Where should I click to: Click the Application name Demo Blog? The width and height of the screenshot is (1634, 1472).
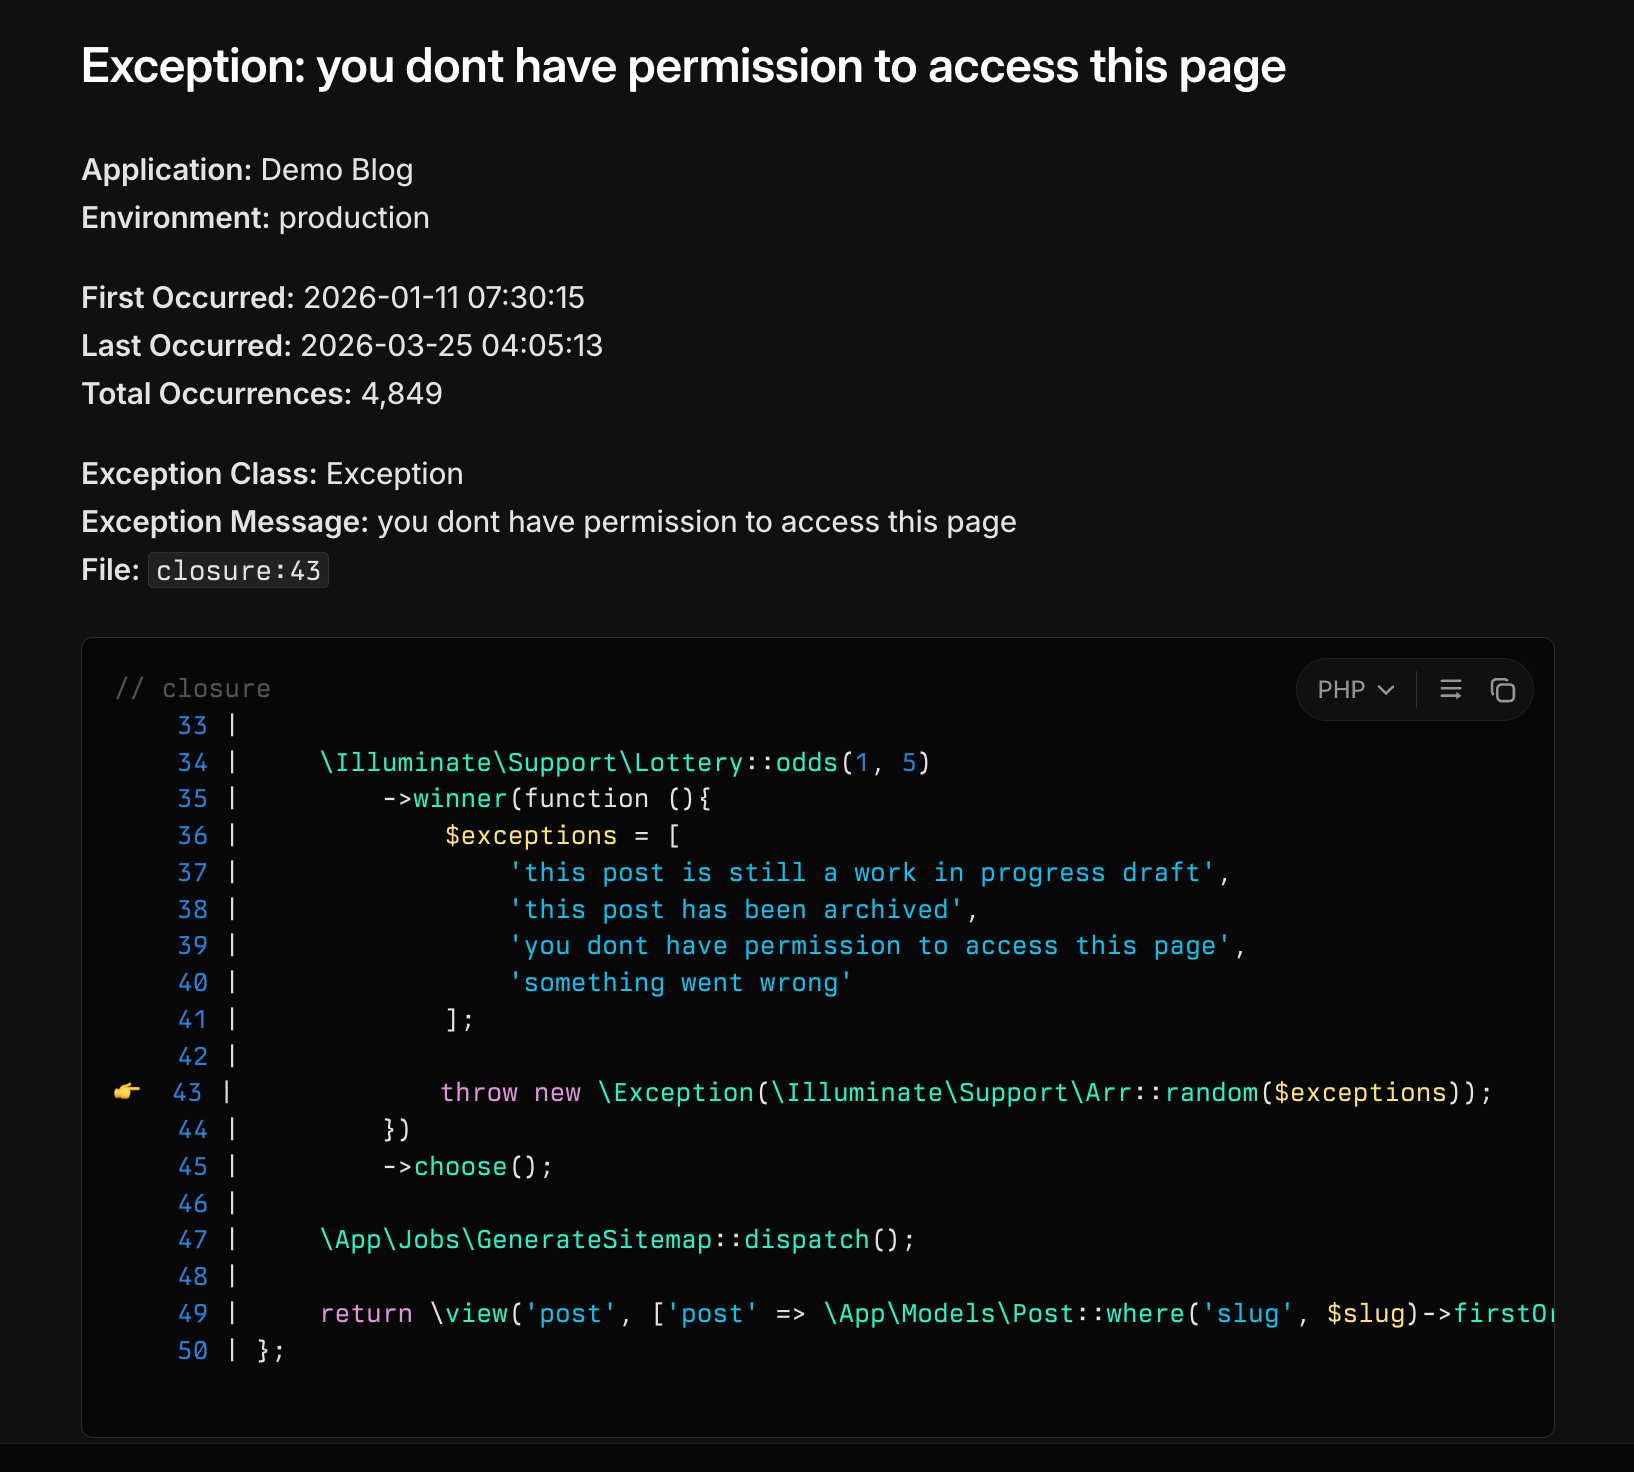[x=336, y=170]
